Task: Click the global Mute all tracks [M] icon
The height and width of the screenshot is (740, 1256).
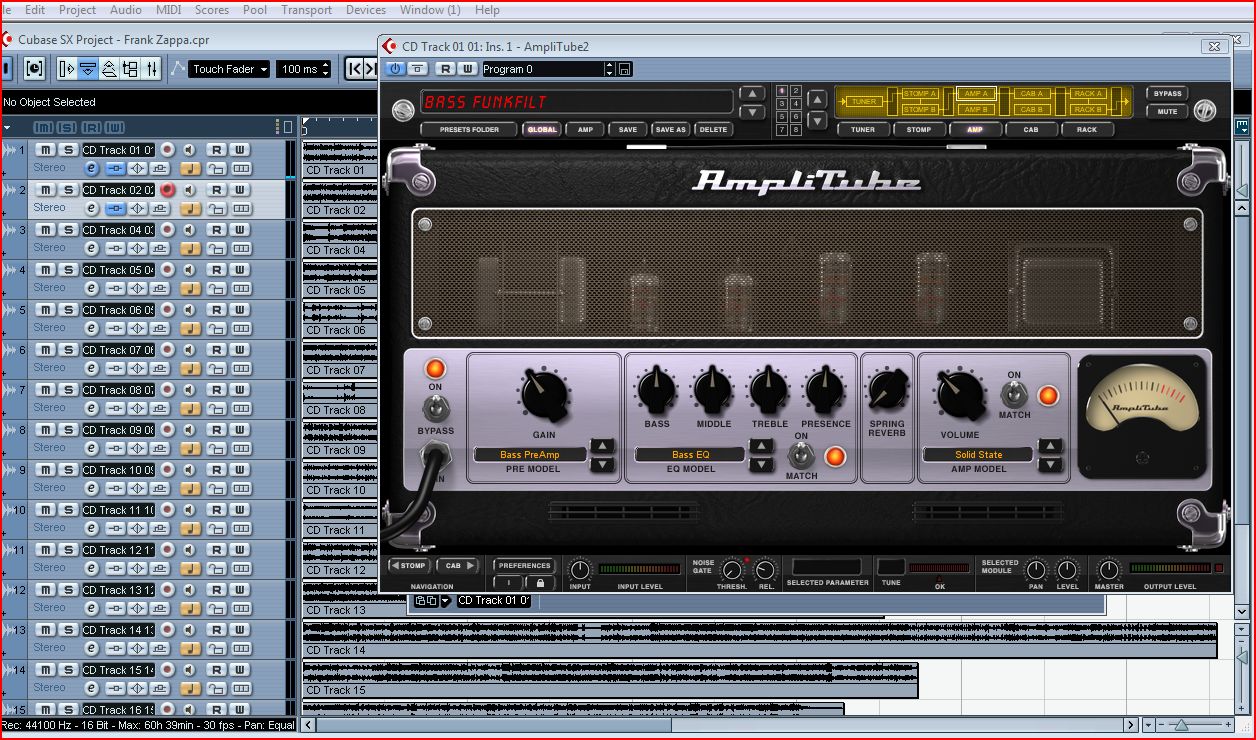Action: (43, 127)
